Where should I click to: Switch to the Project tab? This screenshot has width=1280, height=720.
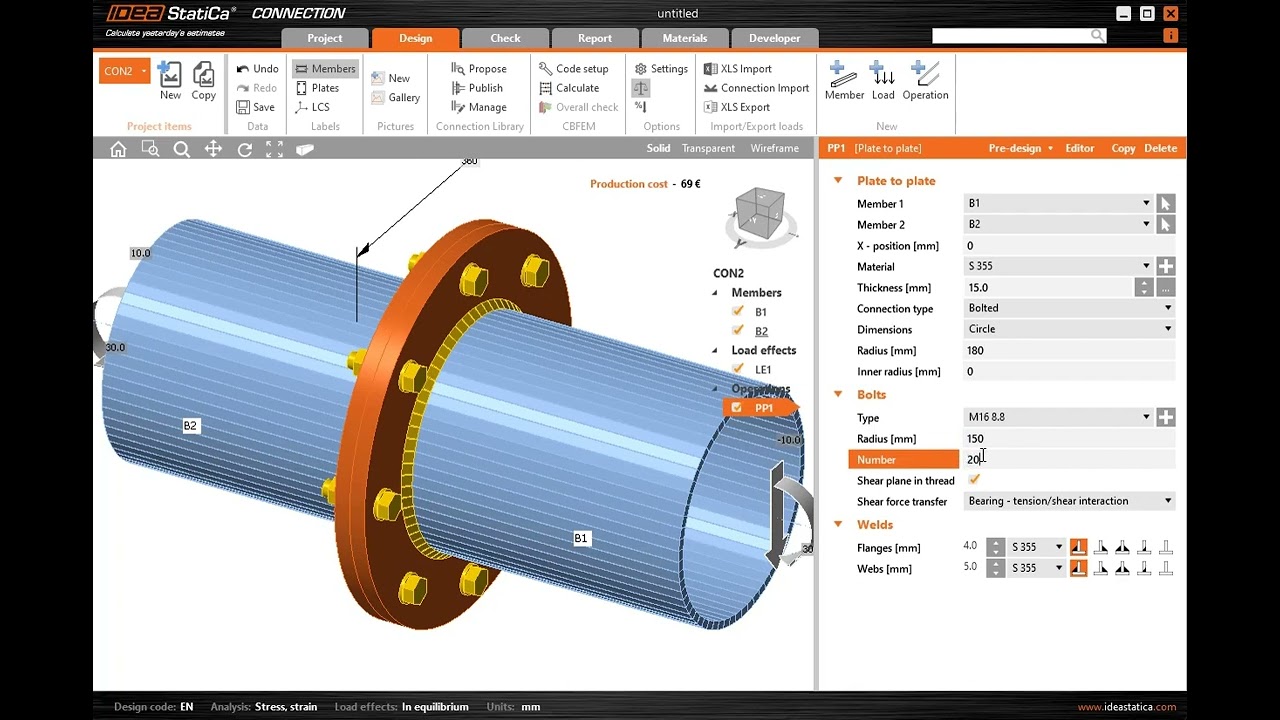325,38
